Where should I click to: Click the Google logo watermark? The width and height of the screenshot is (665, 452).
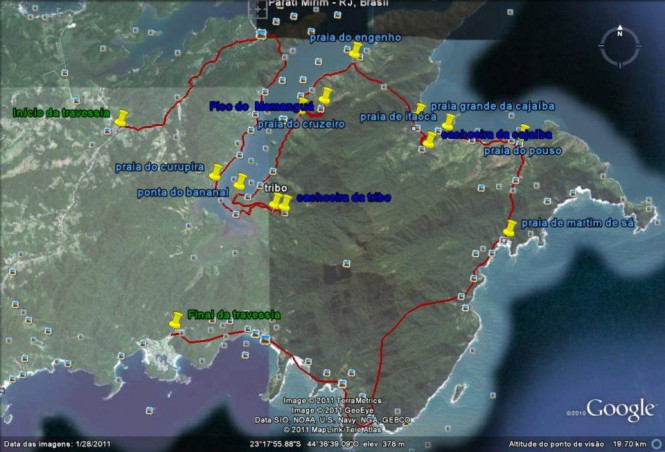620,409
